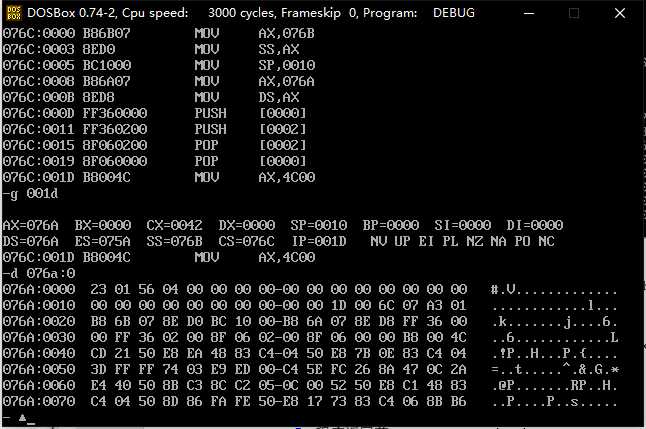Screen dimensions: 646x429
Task: Click the 'POP [0002]' instruction line
Action: pos(154,145)
